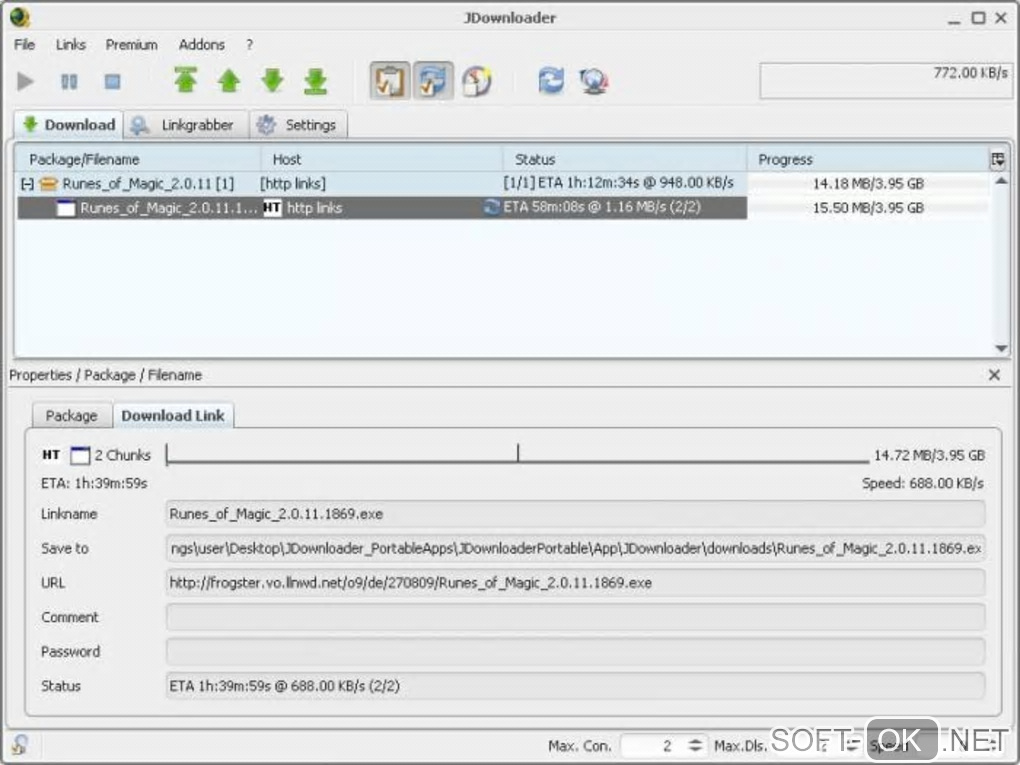Collapse the Runes_of_Magic_2.0.11 package tree
The image size is (1020, 765).
27,184
